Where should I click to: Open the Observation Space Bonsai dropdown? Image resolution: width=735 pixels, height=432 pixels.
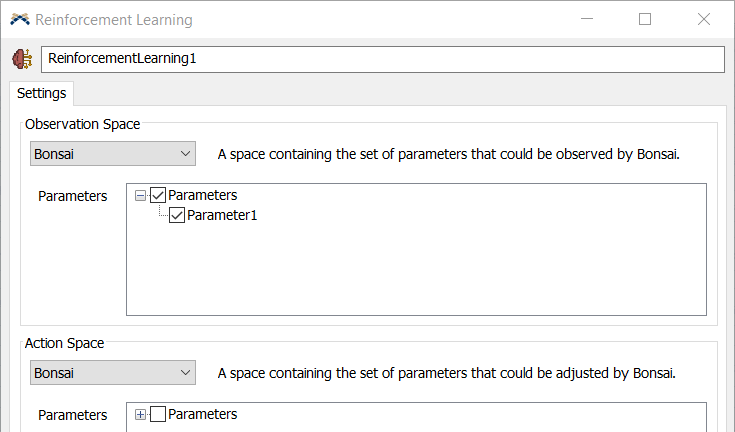click(113, 154)
